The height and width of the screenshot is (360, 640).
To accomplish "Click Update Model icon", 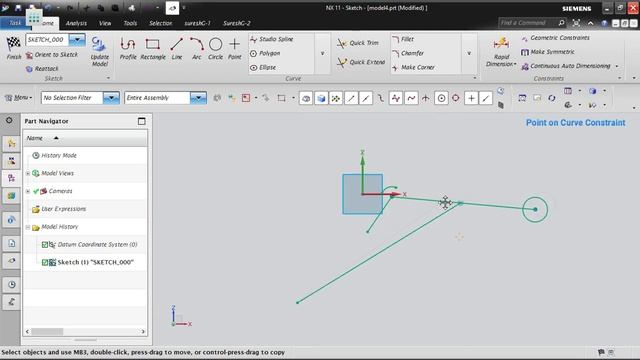I will 99,44.
